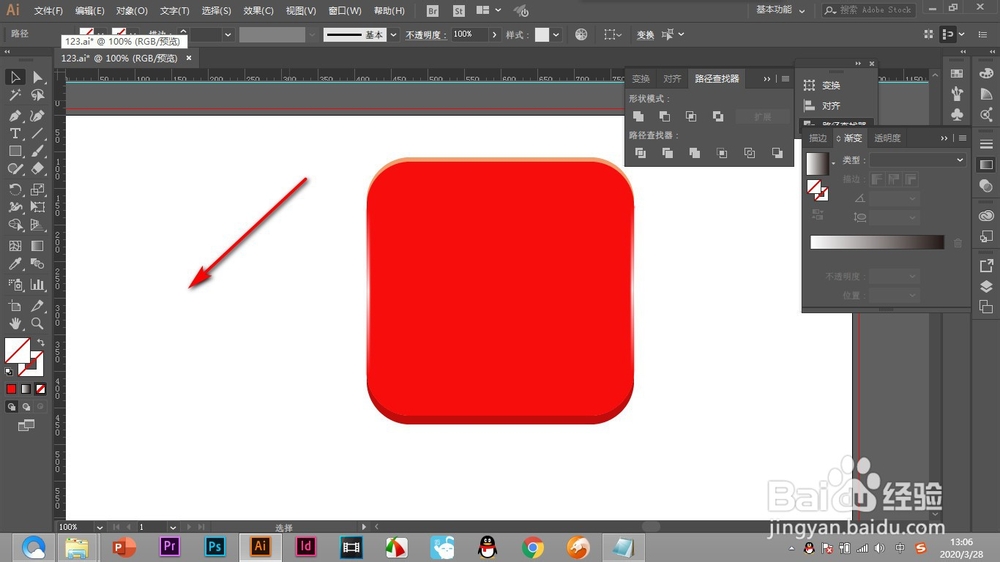Click the gradient slider bar
Image resolution: width=1000 pixels, height=562 pixels.
(x=877, y=242)
